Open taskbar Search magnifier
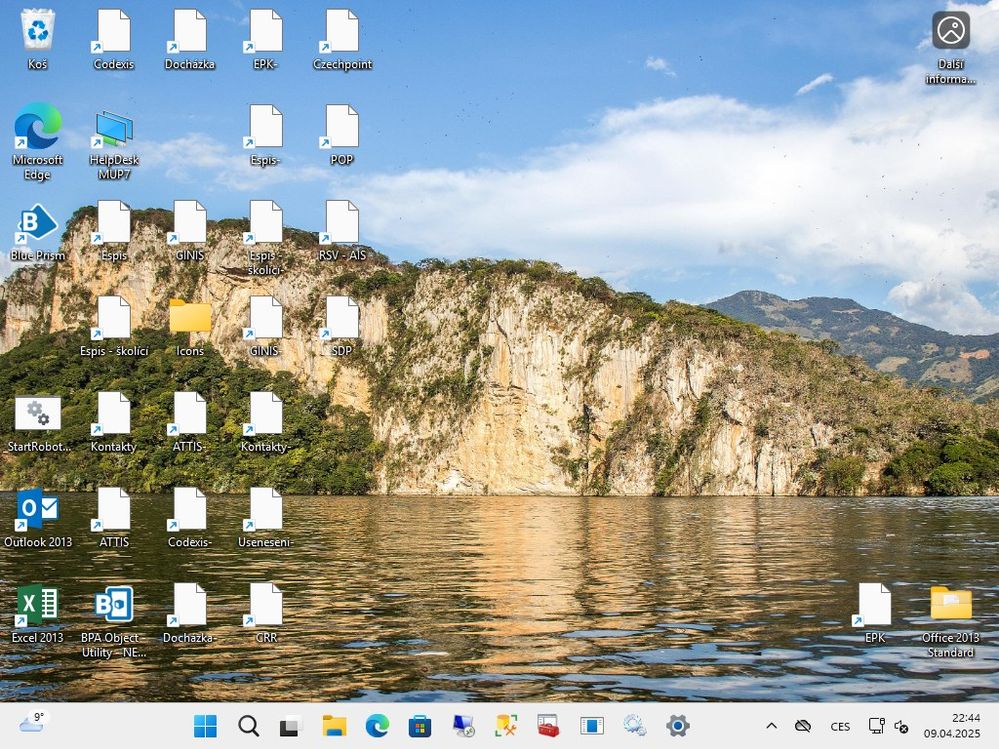The width and height of the screenshot is (999, 749). coord(249,726)
